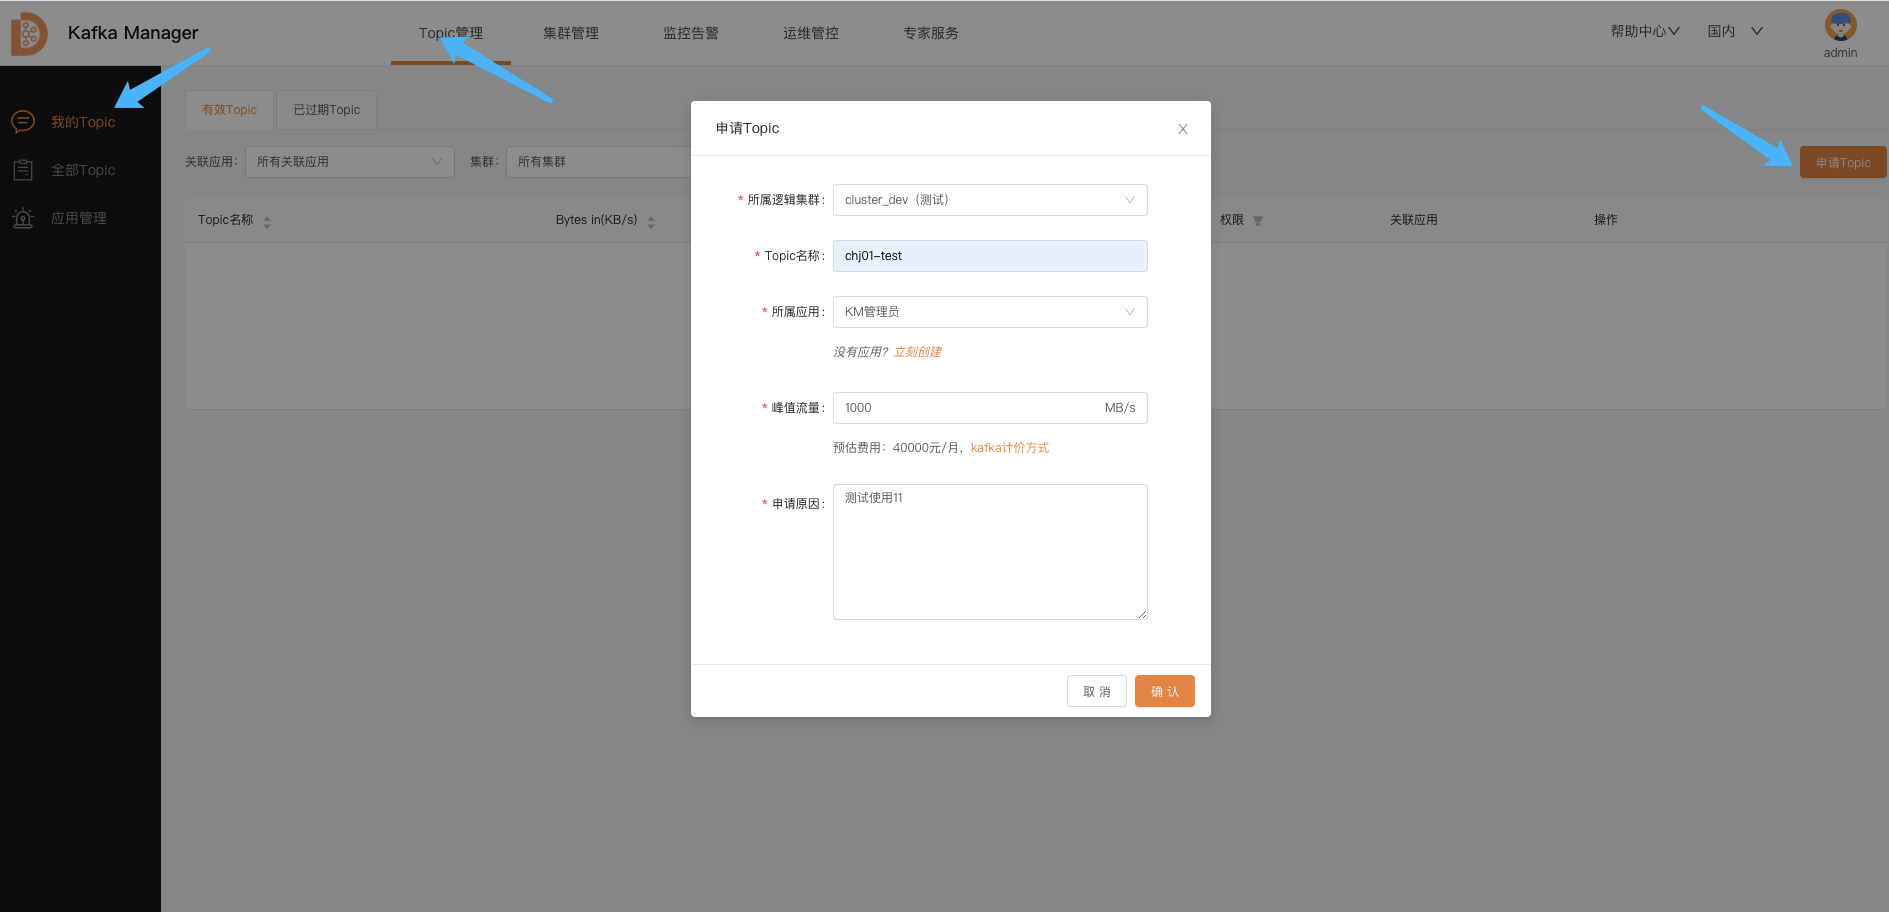Viewport: 1889px width, 912px height.
Task: Click the 我的Topic chat bubble icon
Action: [x=23, y=122]
